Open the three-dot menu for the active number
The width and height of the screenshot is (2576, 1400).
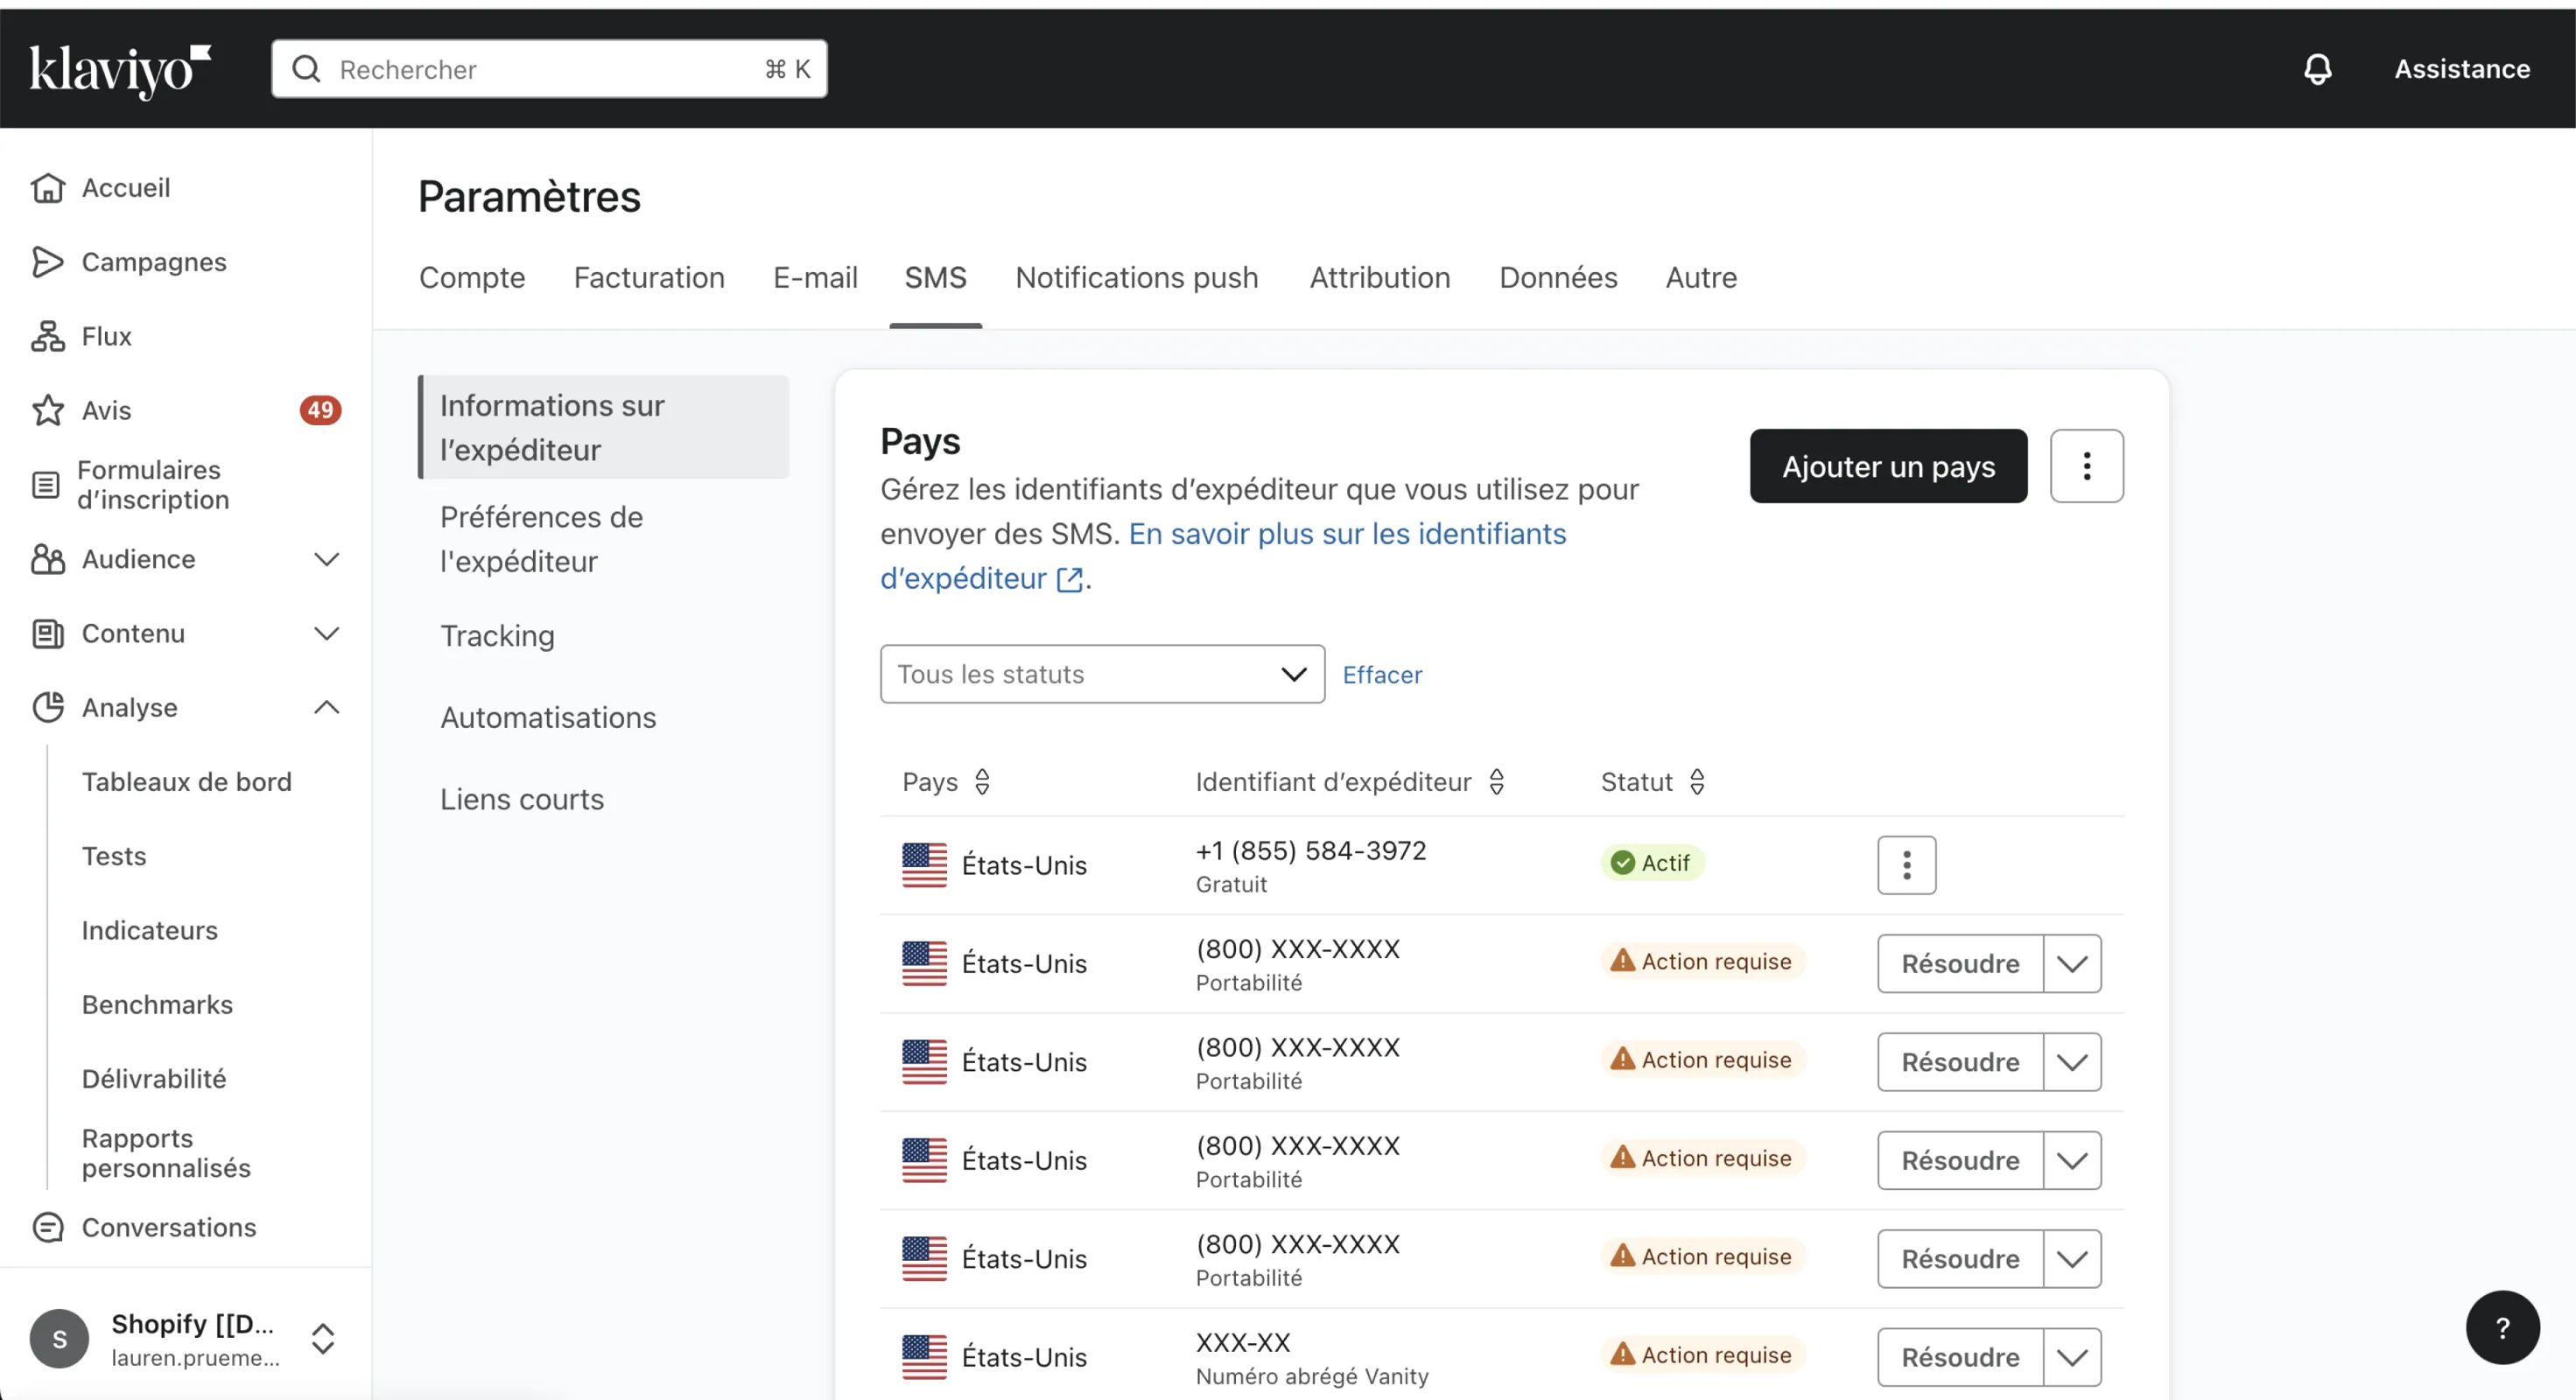(1906, 865)
